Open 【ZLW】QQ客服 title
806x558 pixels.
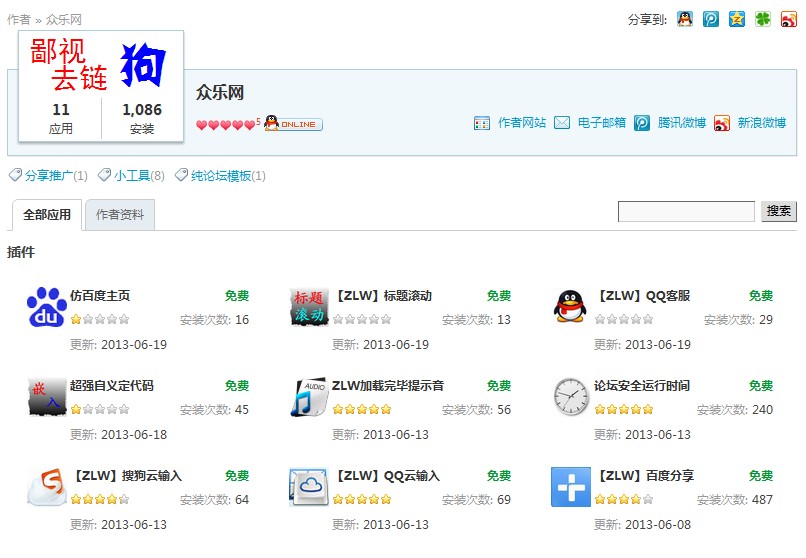point(643,296)
